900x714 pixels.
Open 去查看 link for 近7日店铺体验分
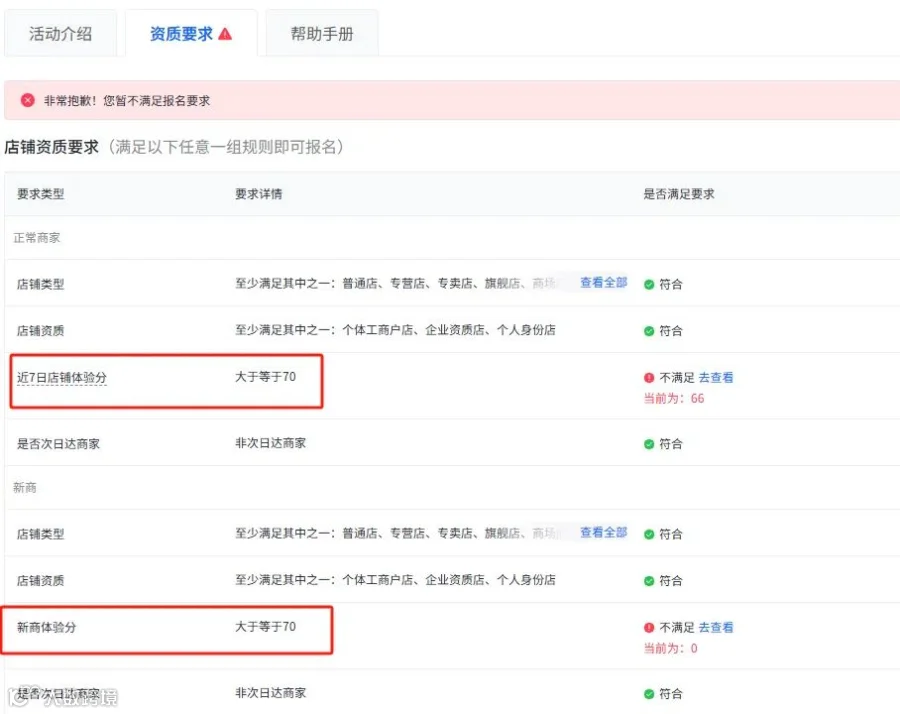click(x=716, y=377)
